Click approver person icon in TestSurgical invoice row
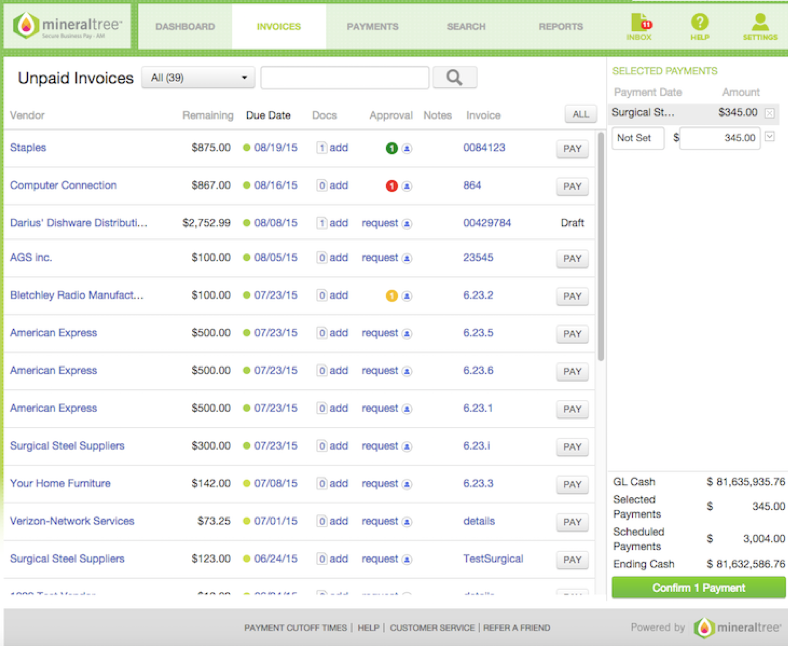 pyautogui.click(x=407, y=560)
